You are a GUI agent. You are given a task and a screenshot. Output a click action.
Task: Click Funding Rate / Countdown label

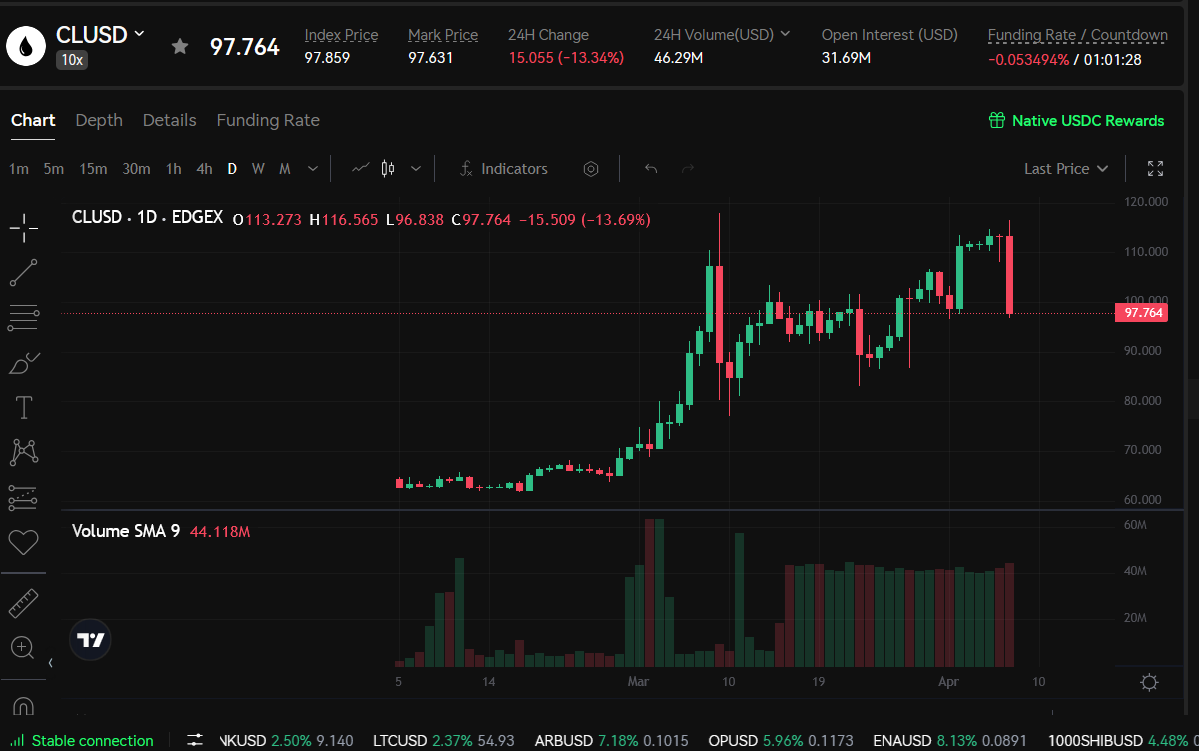click(x=1077, y=35)
